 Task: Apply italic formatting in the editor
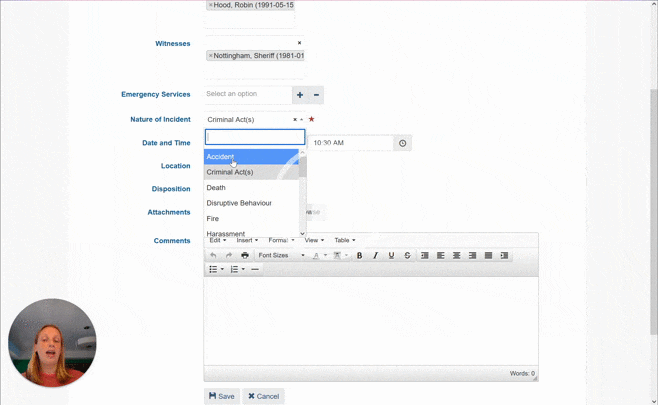coord(375,255)
